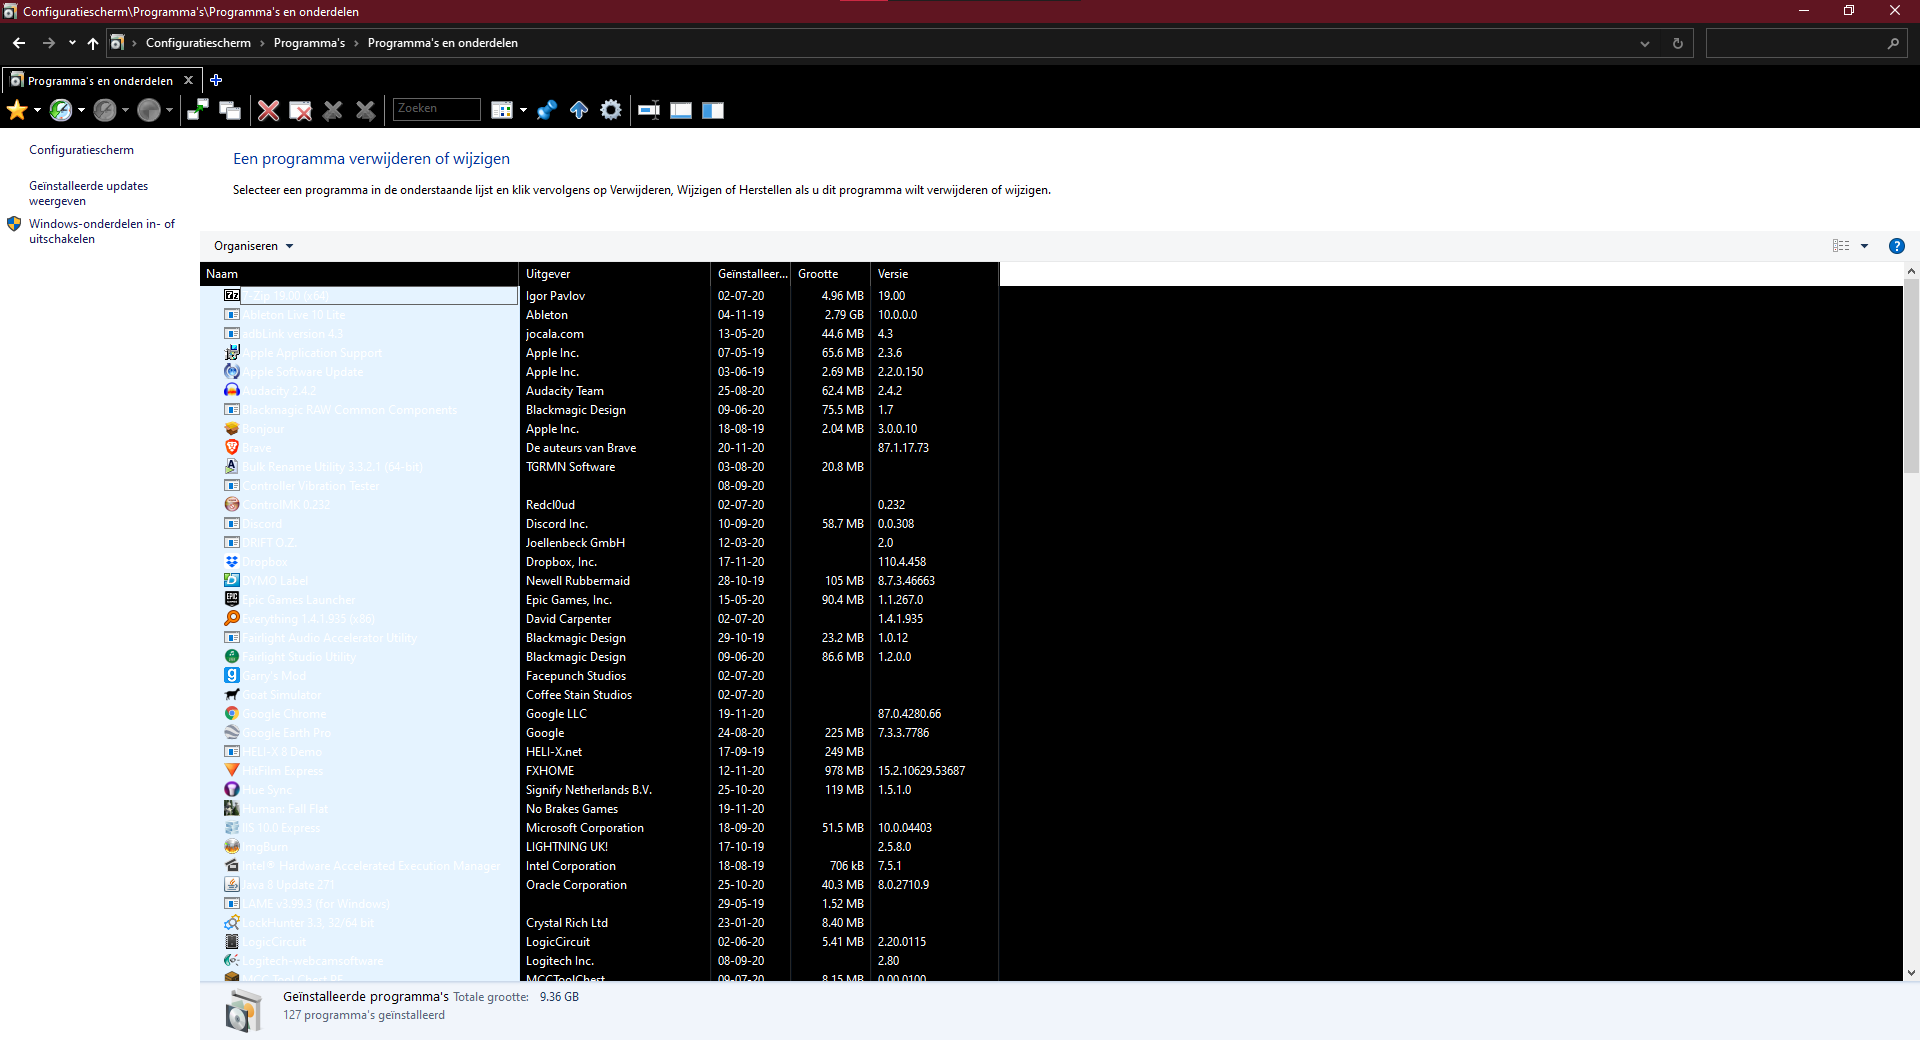Select the Discord Inc. publisher cell

pos(557,524)
